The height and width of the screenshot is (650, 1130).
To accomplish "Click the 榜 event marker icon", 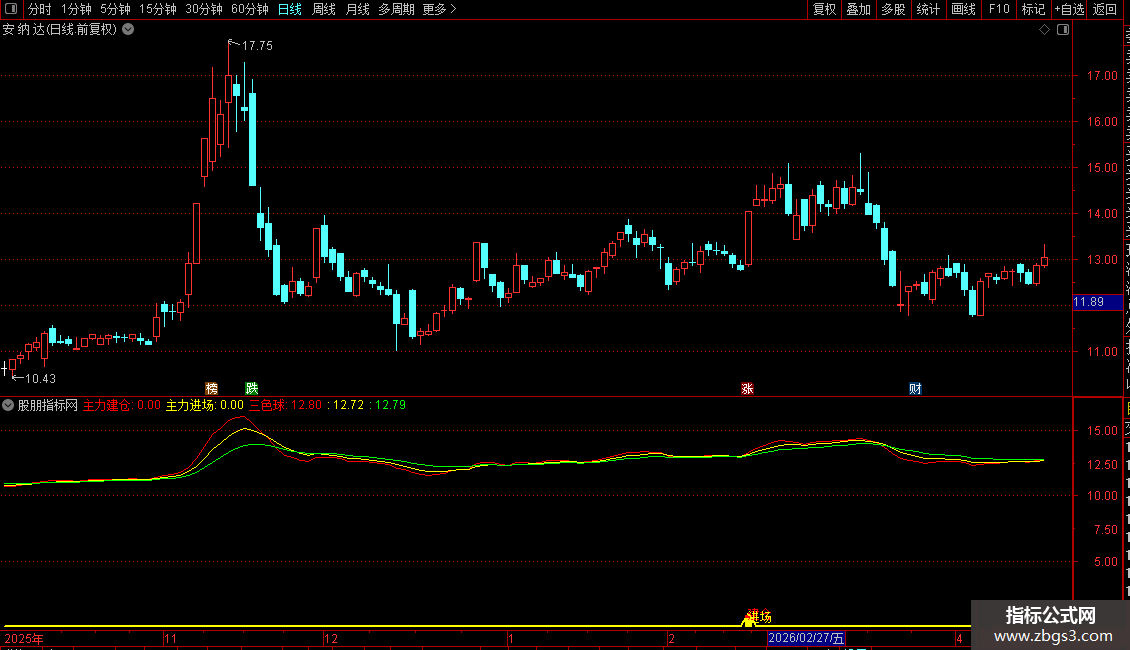I will tap(211, 388).
